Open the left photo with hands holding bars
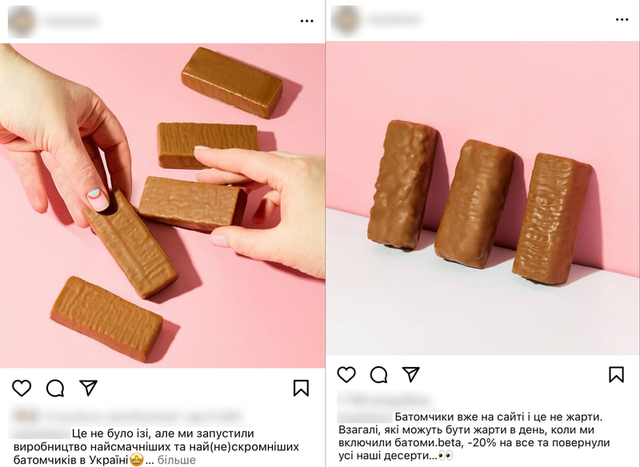This screenshot has width=640, height=467. point(162,206)
